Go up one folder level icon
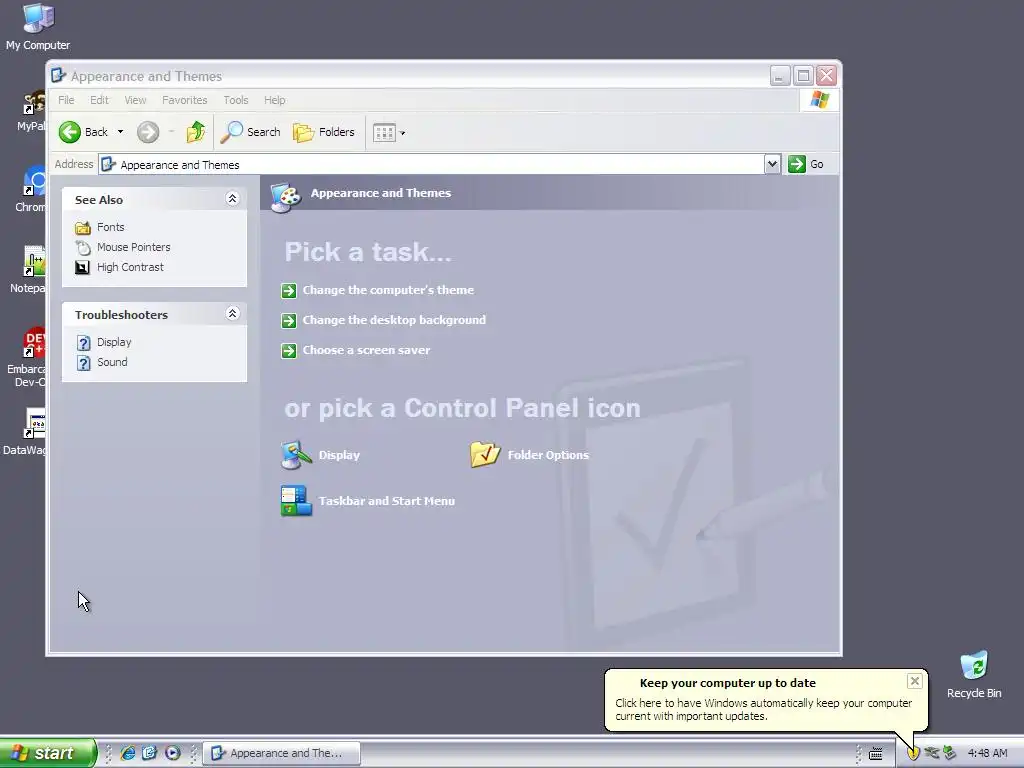This screenshot has width=1024, height=768. pyautogui.click(x=195, y=132)
